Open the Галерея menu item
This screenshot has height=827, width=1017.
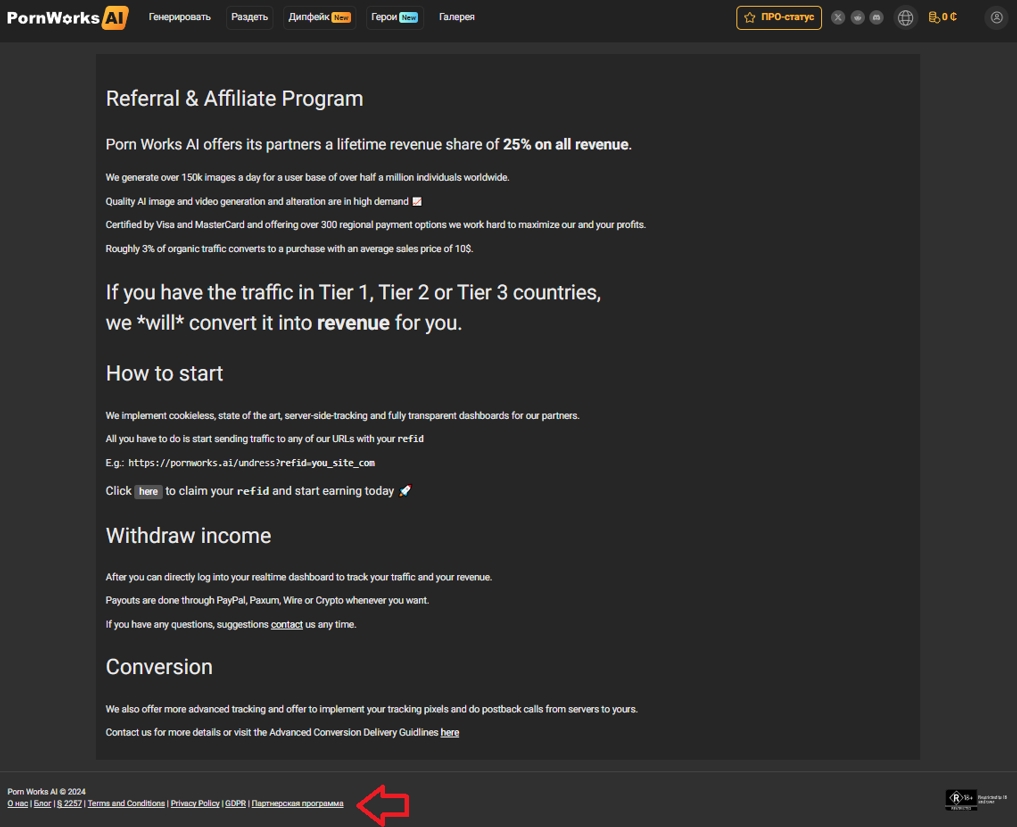pyautogui.click(x=457, y=17)
